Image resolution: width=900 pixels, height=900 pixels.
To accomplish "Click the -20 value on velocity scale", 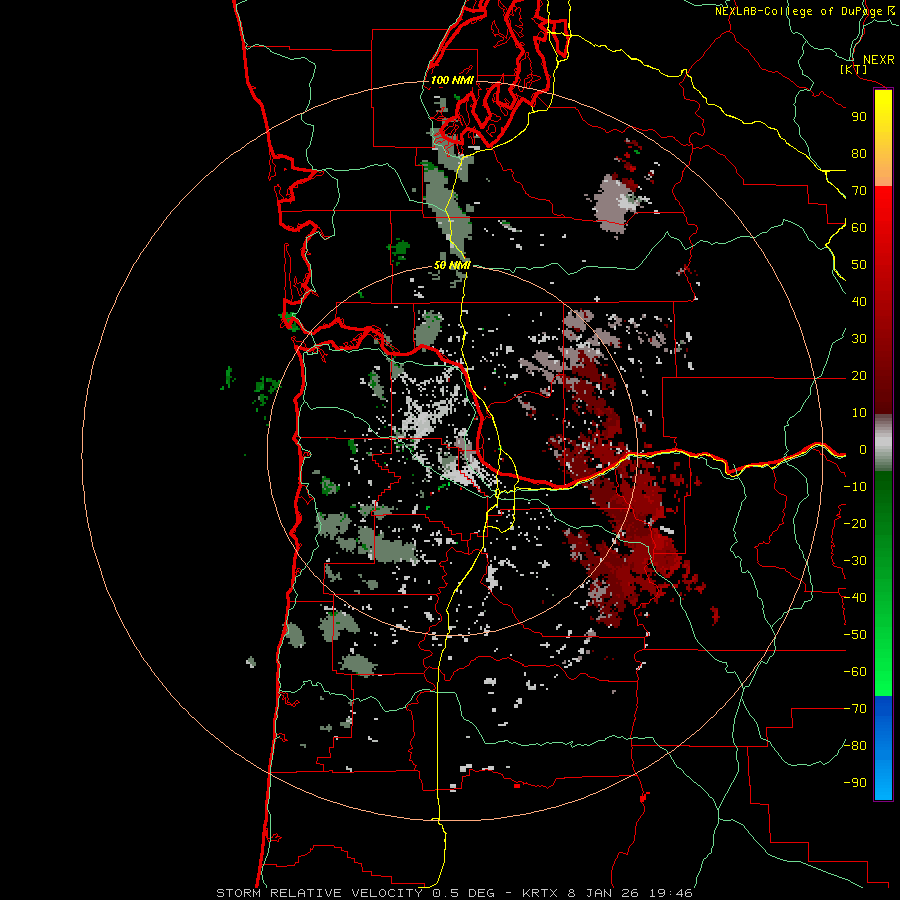I will coord(855,523).
